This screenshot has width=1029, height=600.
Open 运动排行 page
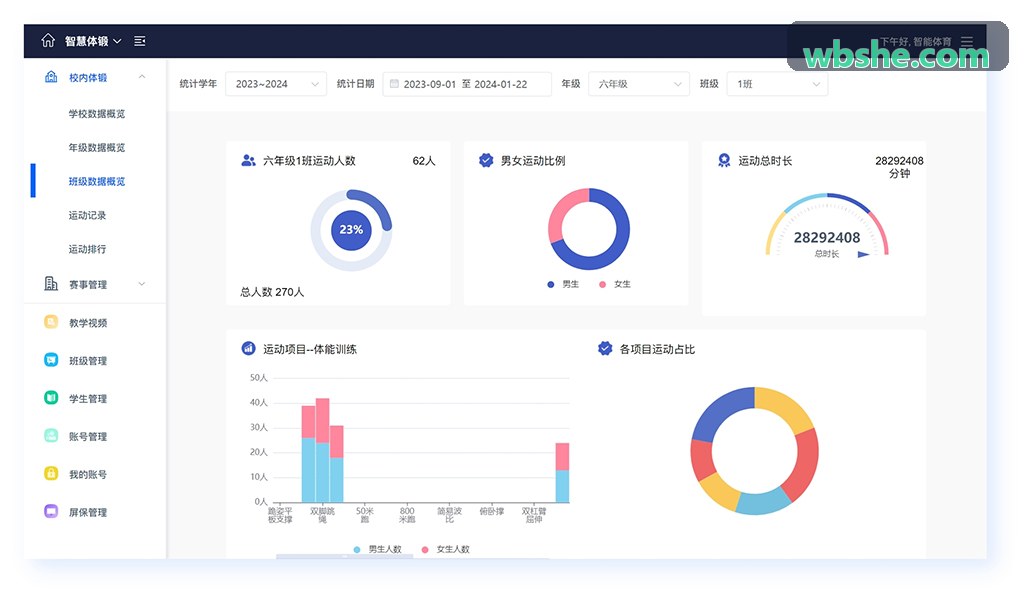tap(87, 249)
